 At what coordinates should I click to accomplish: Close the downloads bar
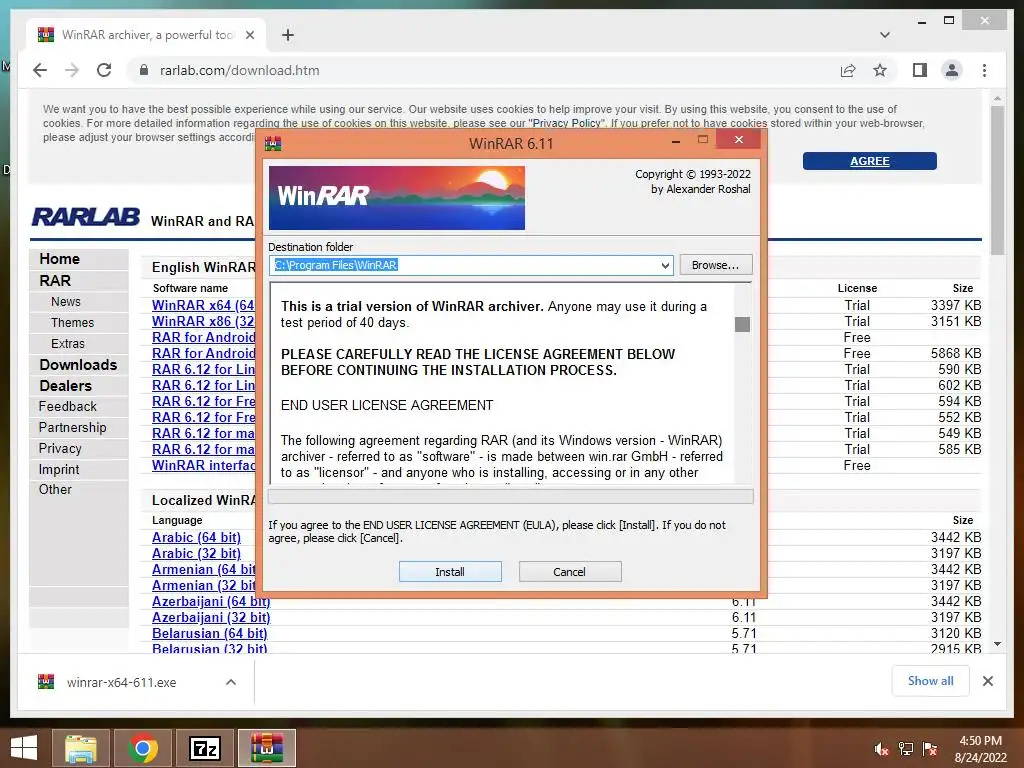pos(987,681)
